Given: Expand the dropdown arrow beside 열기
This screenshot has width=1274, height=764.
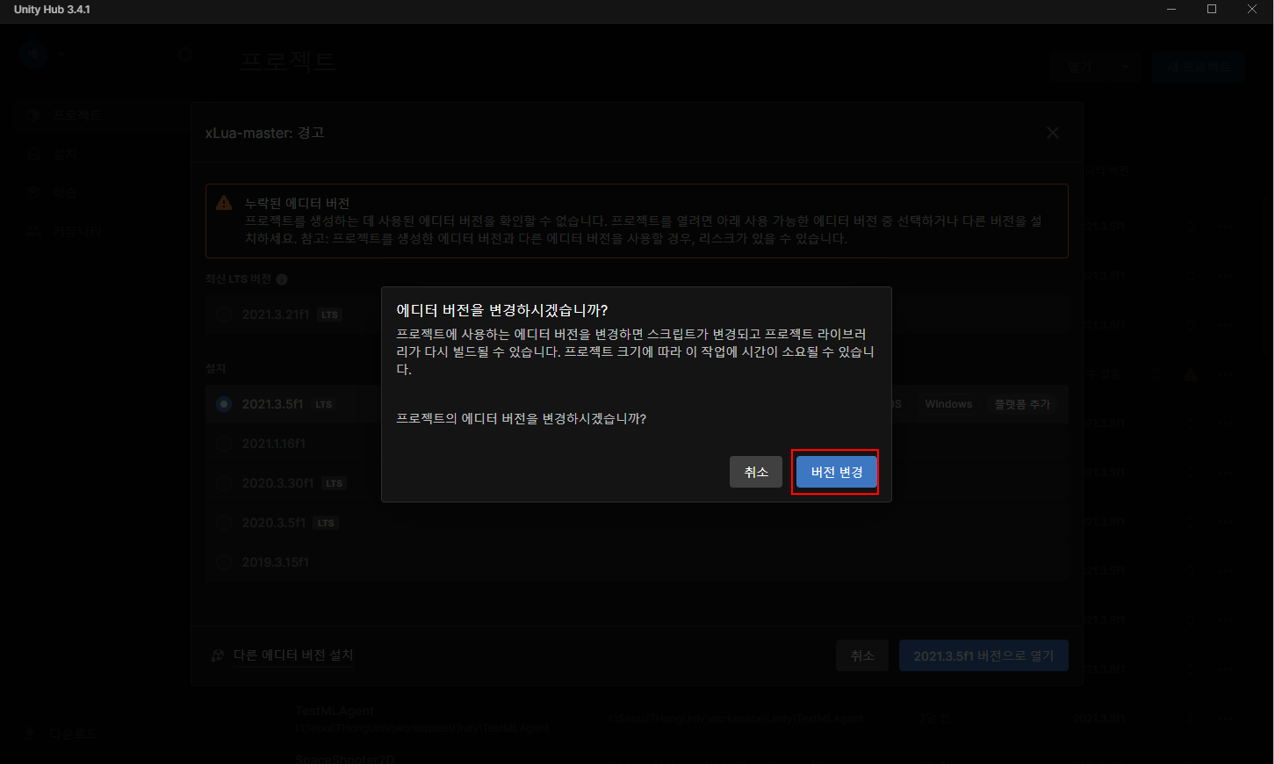Looking at the screenshot, I should 1125,67.
